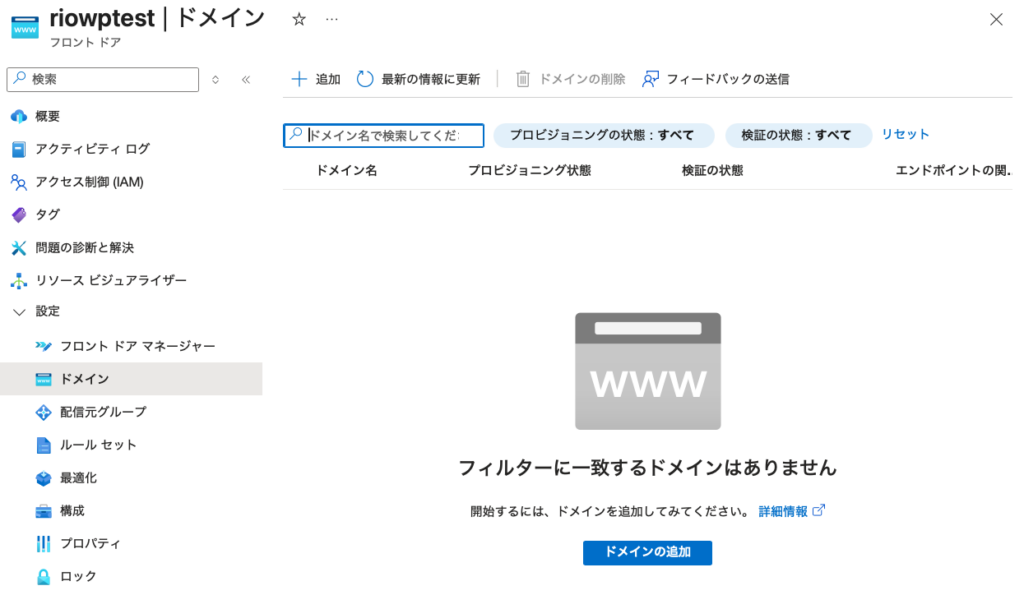Click the 配信元グループ diamond icon
Image resolution: width=1024 pixels, height=595 pixels.
(43, 412)
